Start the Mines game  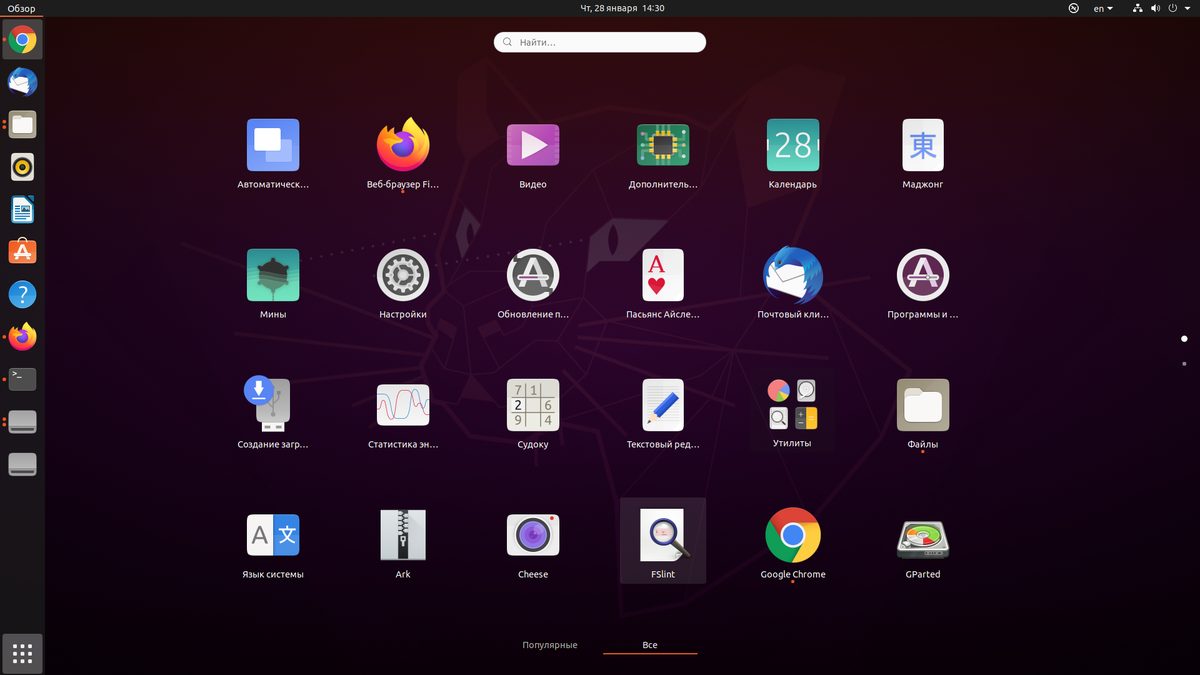point(273,275)
